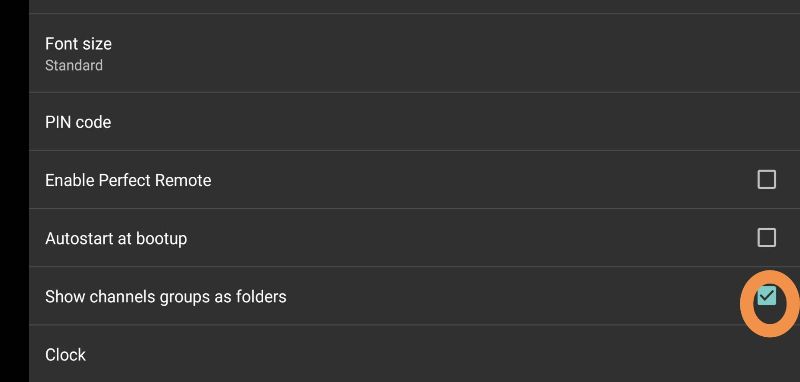Click empty space in the Font size row
Screen dimensions: 800x382
coord(434,53)
